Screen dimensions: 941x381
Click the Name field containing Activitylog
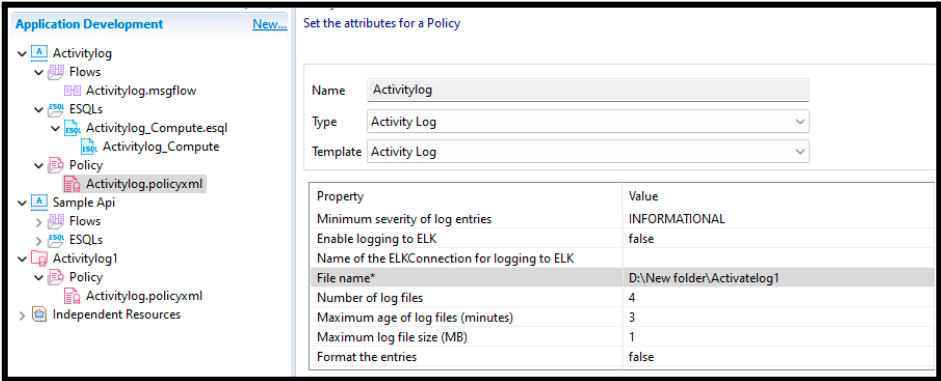(x=588, y=90)
